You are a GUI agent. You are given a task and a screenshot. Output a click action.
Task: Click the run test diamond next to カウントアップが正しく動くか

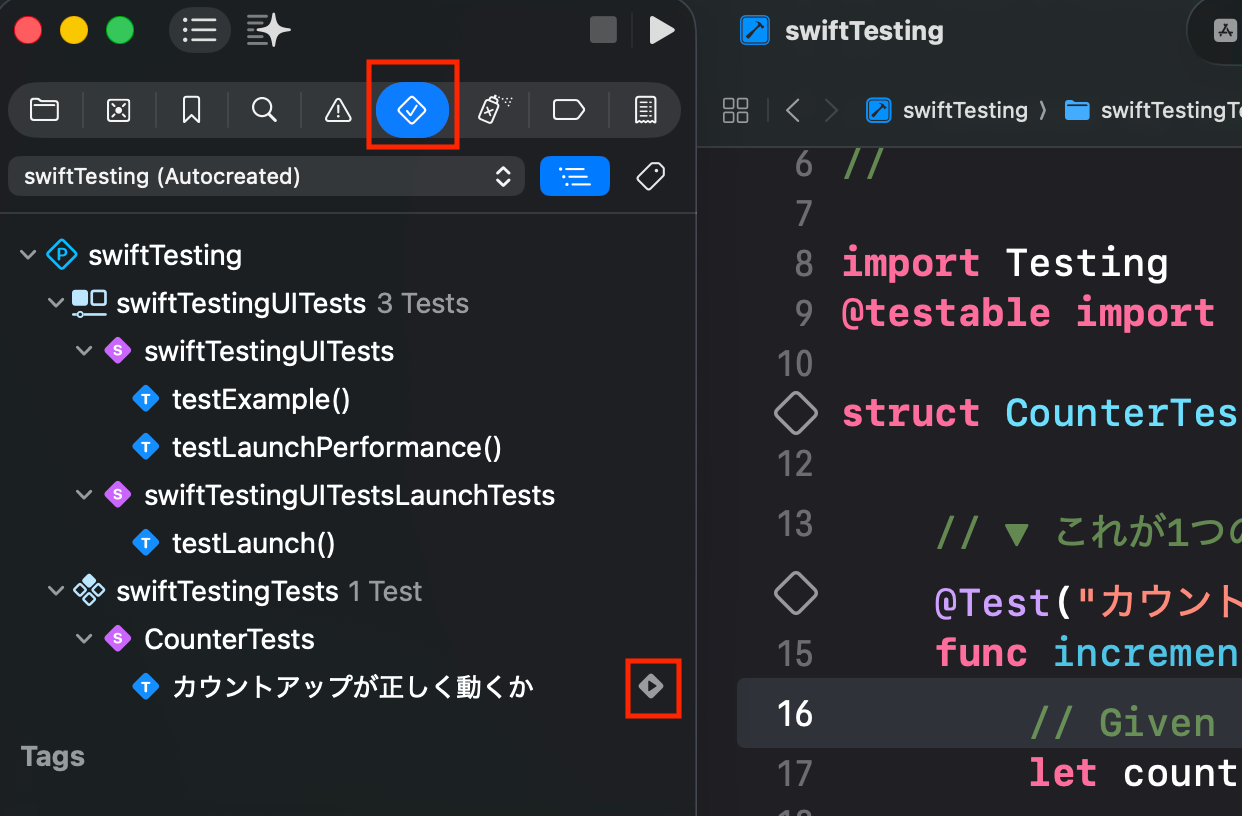pyautogui.click(x=653, y=687)
